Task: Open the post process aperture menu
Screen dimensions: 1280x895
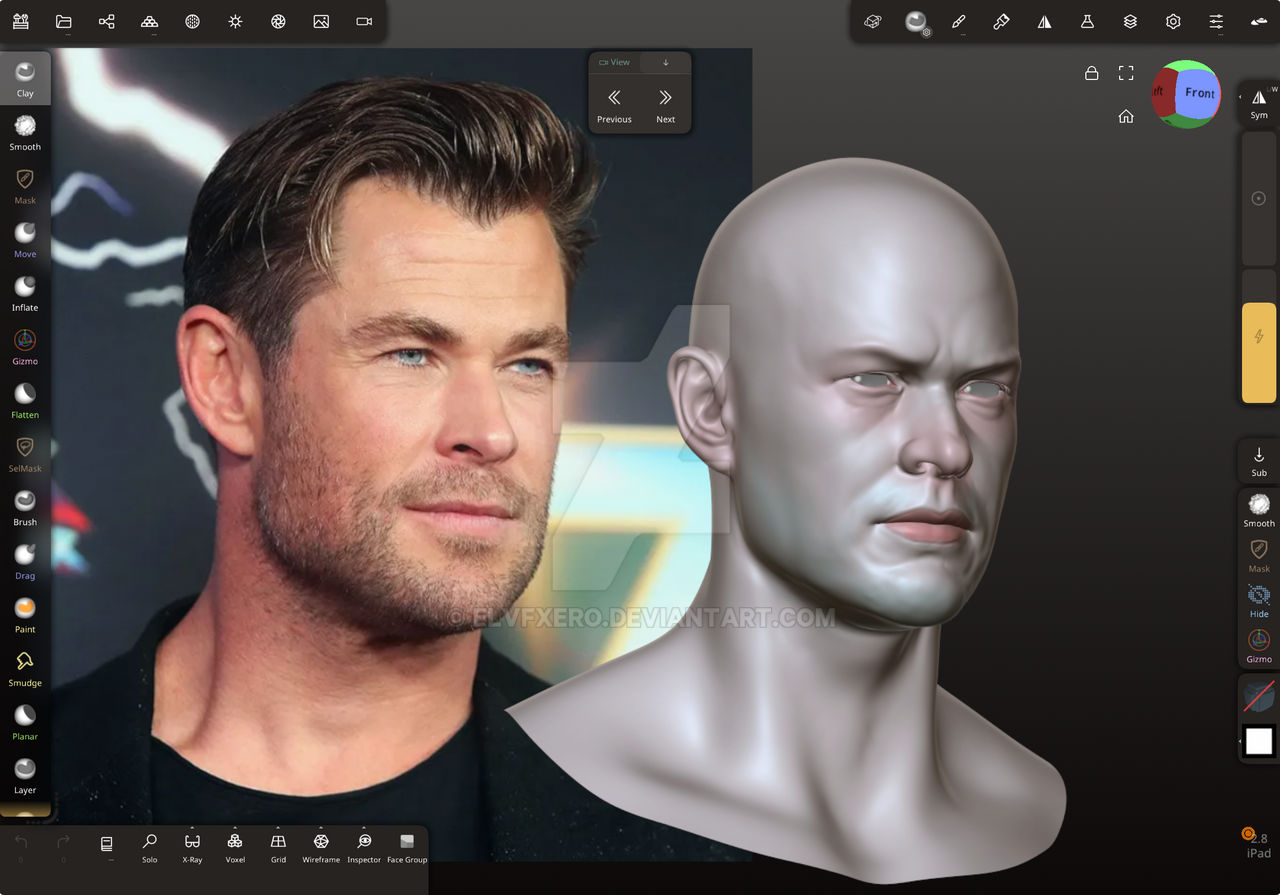Action: pos(278,21)
